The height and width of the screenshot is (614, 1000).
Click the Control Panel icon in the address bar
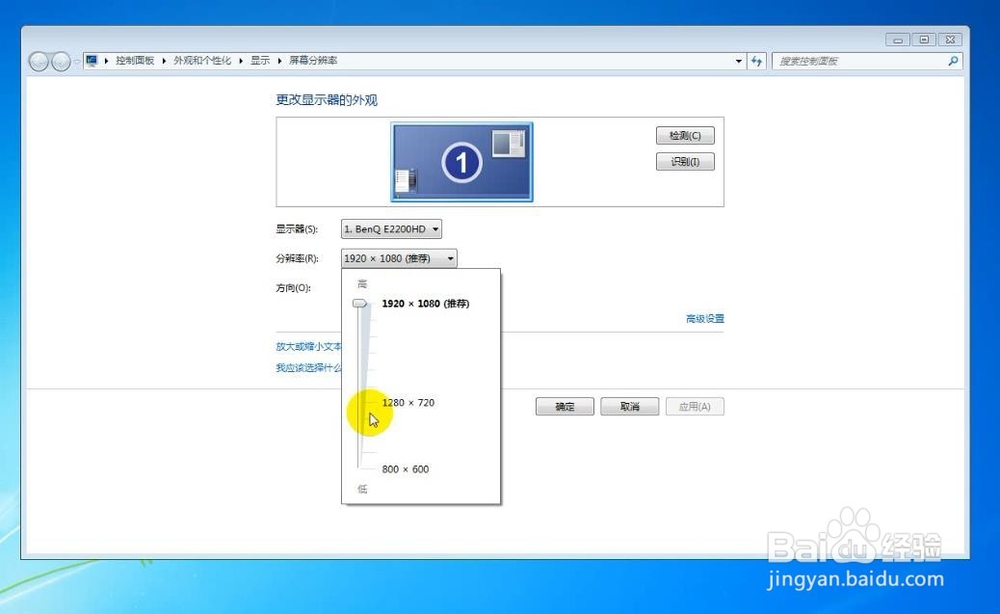tap(92, 60)
